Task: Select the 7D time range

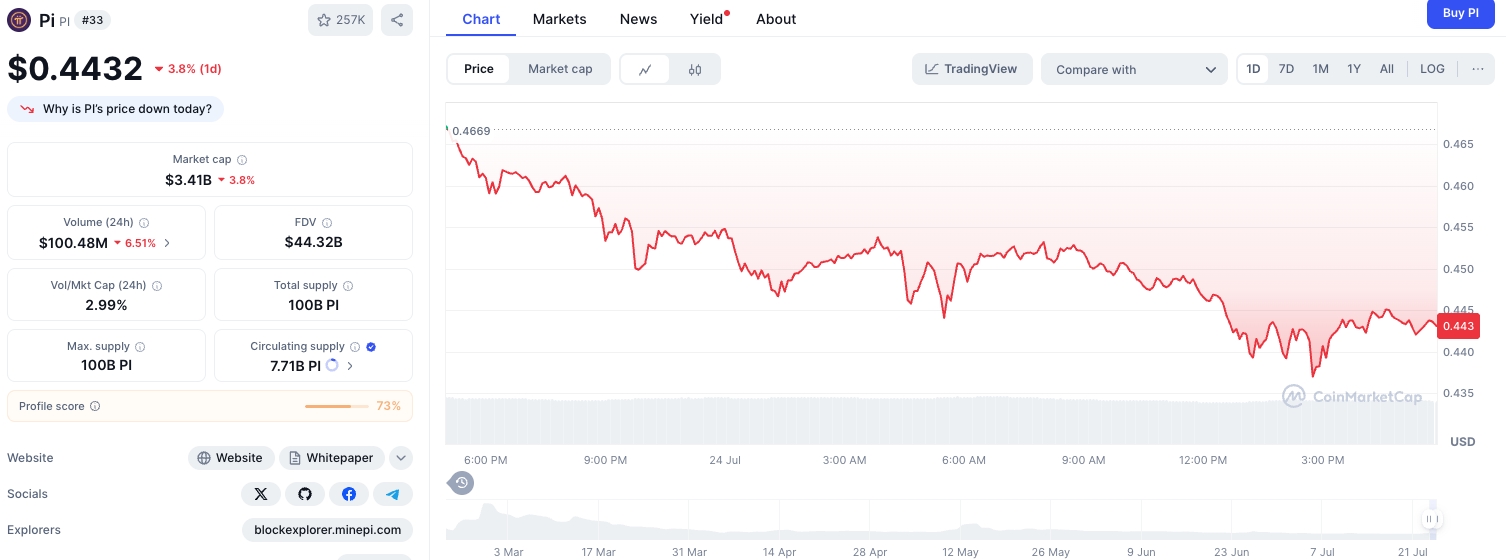Action: (x=1286, y=69)
